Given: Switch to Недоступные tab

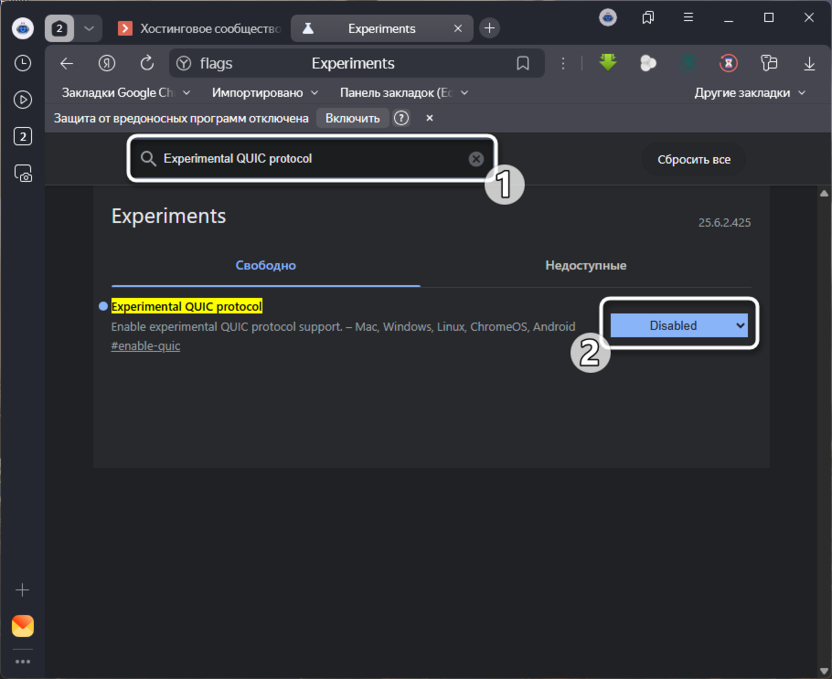Looking at the screenshot, I should pos(586,265).
